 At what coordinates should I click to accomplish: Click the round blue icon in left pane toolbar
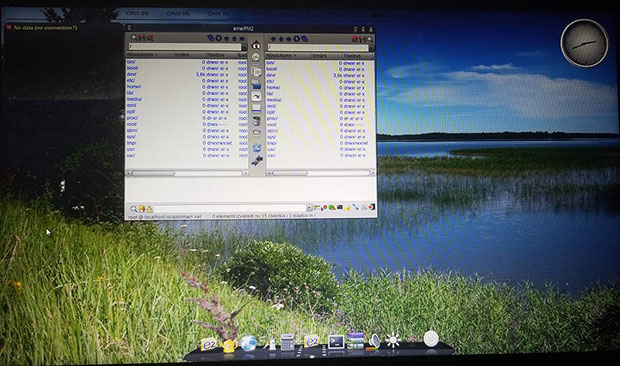coord(219,38)
